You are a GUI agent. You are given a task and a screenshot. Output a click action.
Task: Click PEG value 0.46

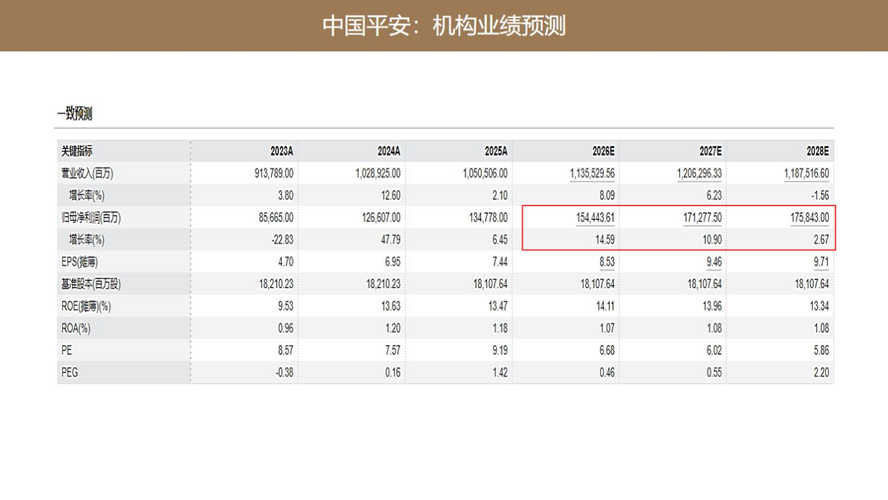(607, 372)
